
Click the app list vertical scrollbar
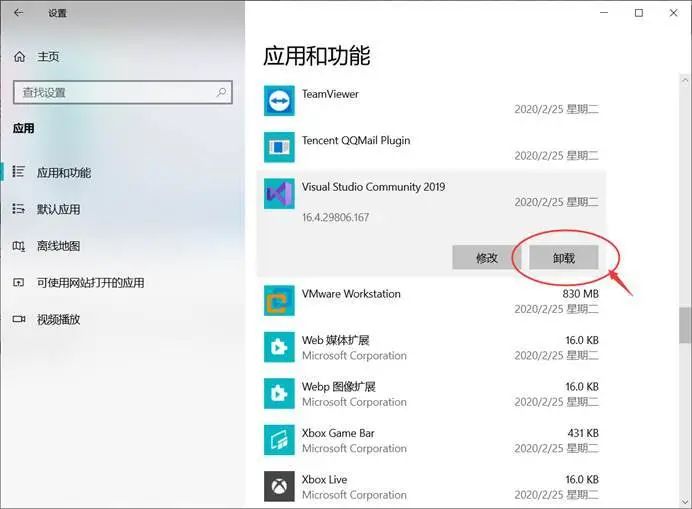(684, 324)
